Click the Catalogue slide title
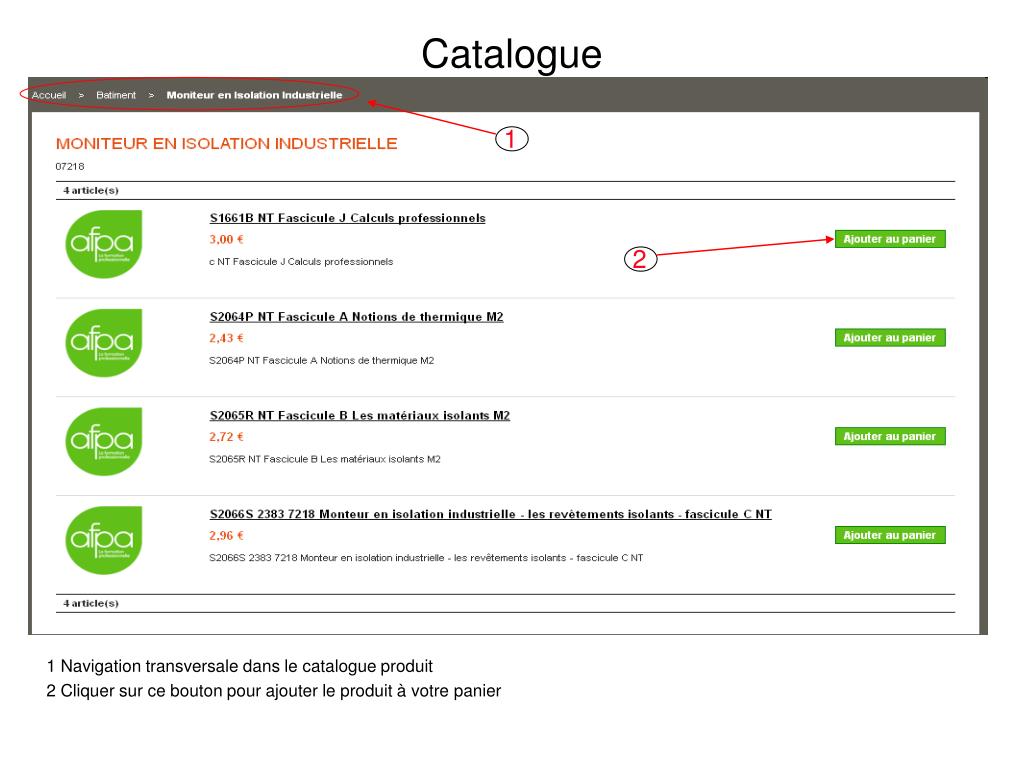Screen dimensions: 1024x768 point(511,54)
